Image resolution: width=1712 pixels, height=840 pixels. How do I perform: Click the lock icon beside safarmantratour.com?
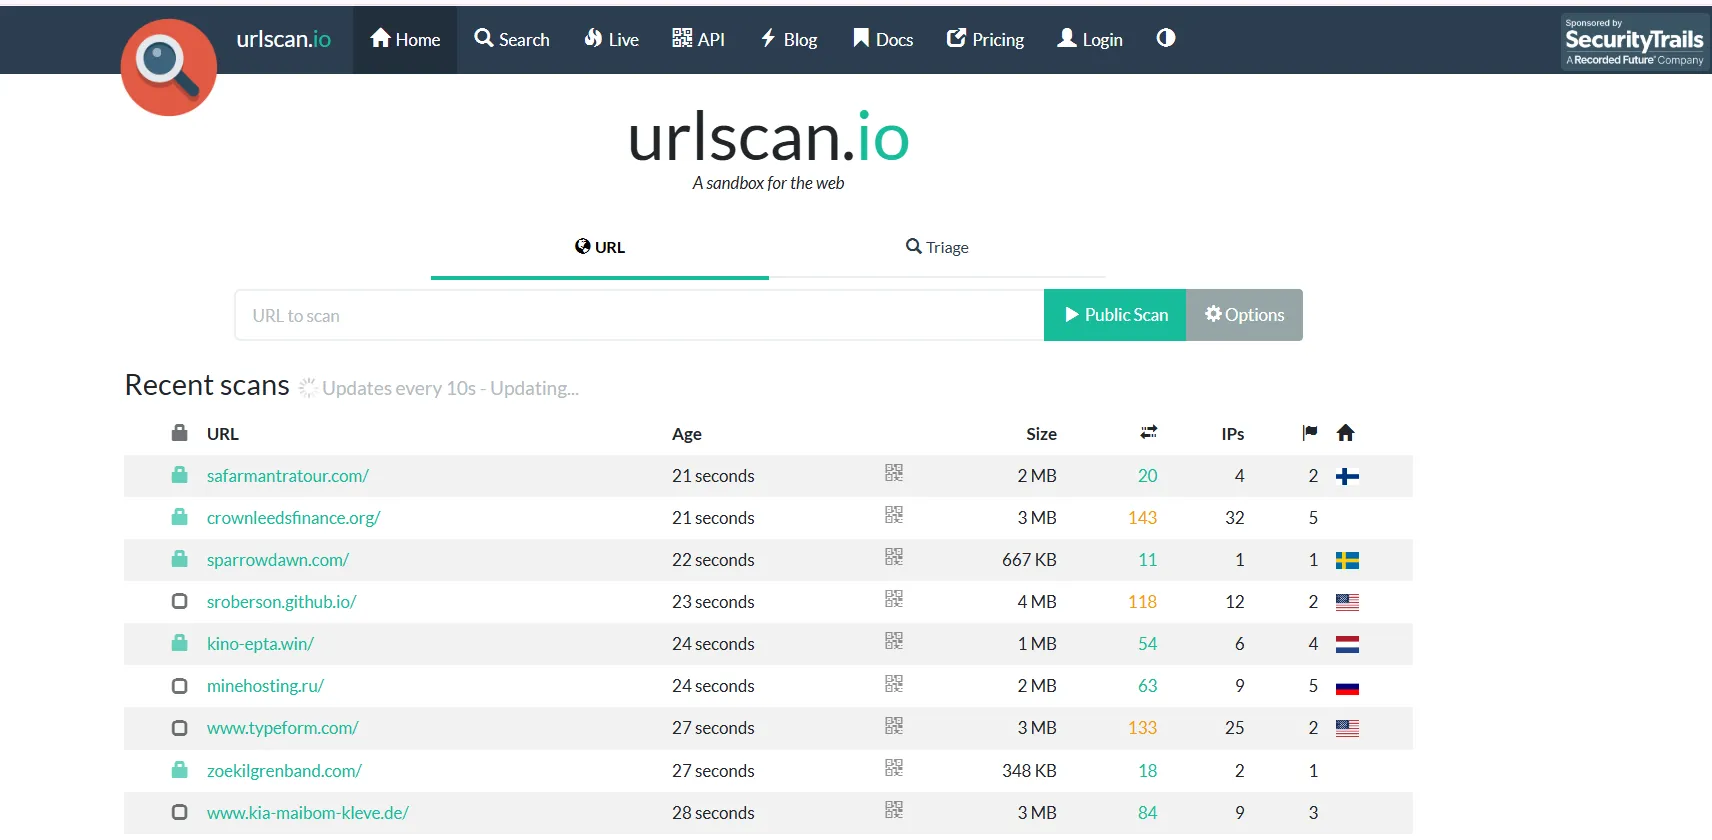click(180, 475)
